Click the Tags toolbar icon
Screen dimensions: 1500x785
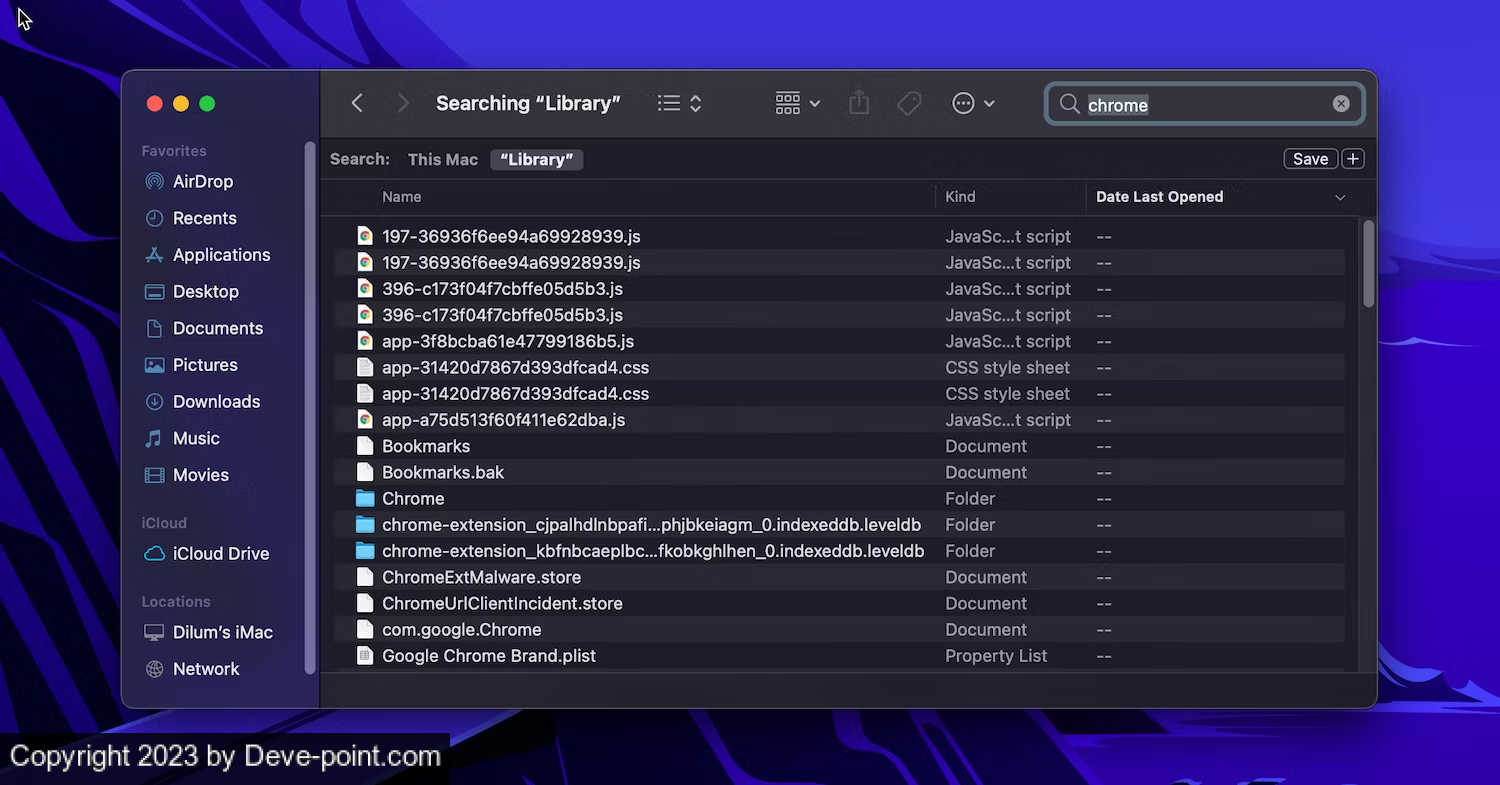pos(909,103)
